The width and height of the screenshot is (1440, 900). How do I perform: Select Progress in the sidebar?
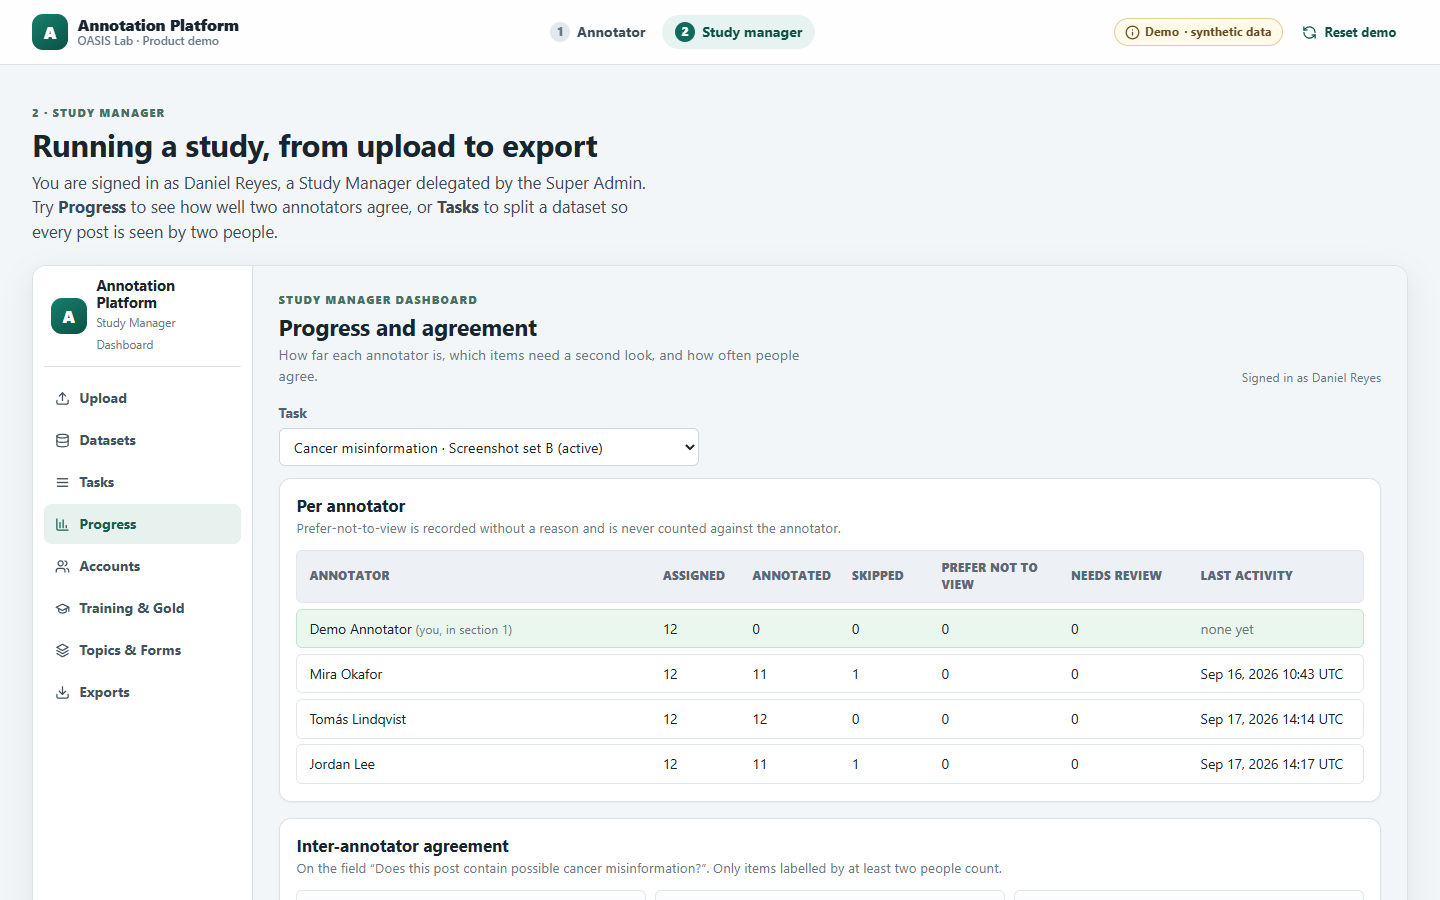point(142,524)
